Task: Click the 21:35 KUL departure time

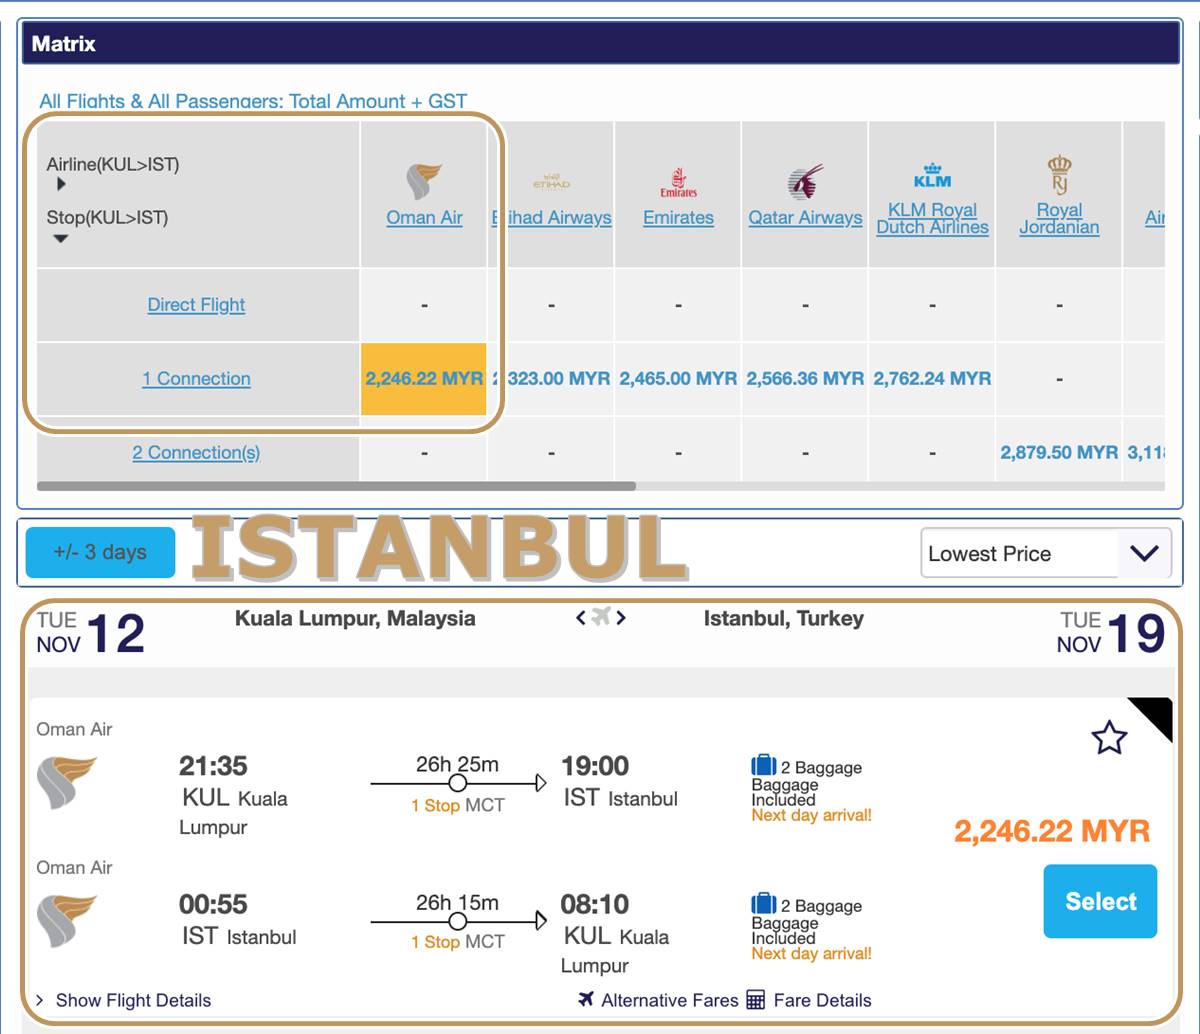Action: point(213,766)
